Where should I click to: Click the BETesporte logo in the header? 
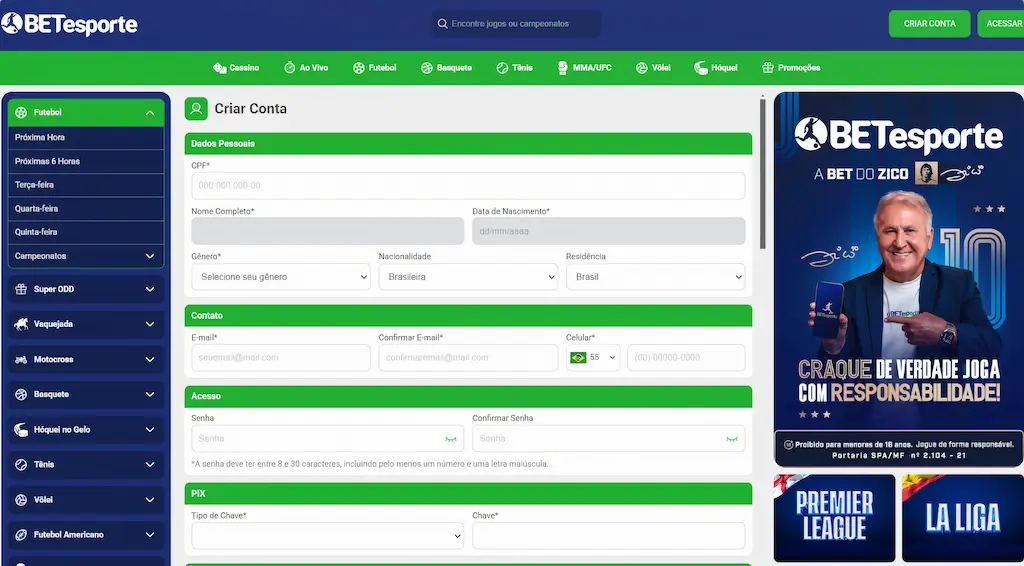click(x=69, y=24)
